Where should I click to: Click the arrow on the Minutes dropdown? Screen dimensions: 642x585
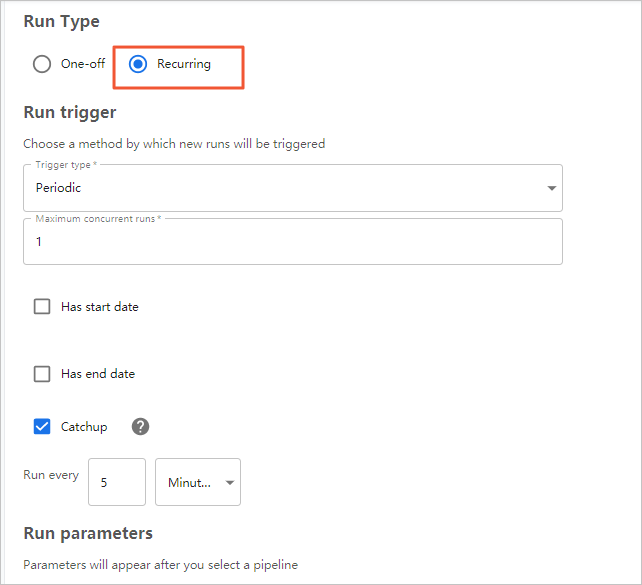[230, 483]
